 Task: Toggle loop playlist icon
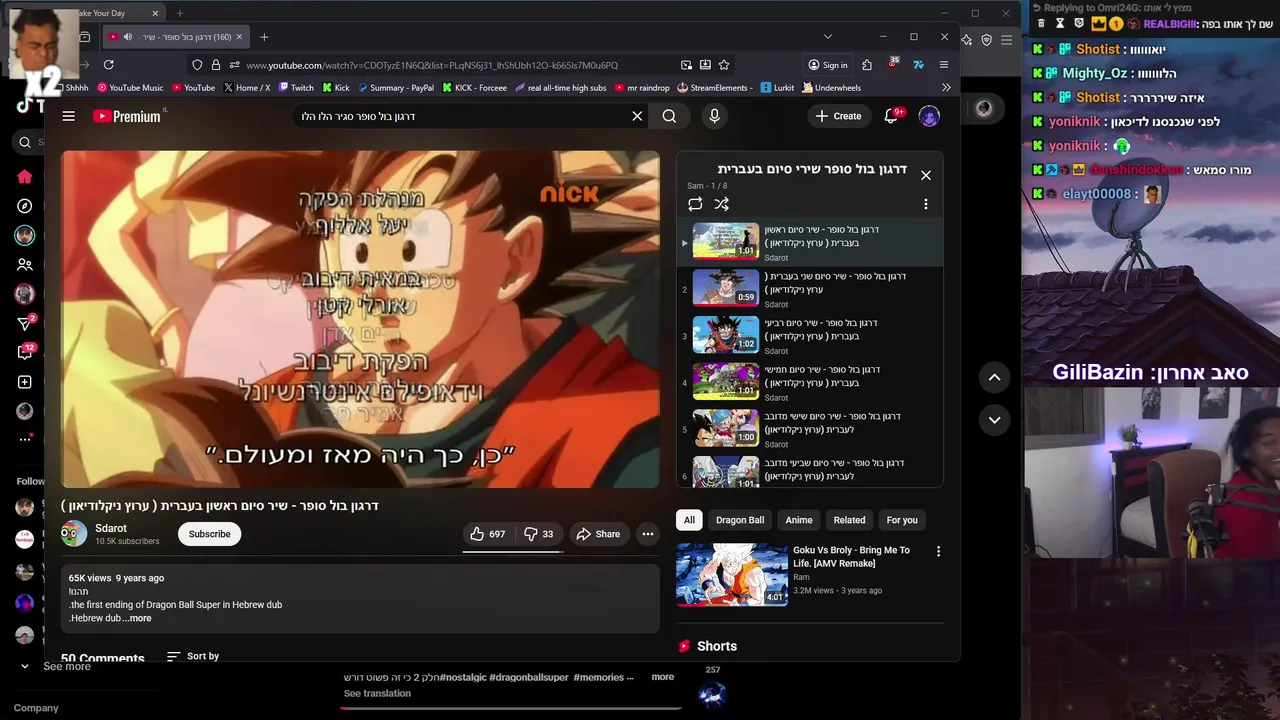tap(695, 204)
